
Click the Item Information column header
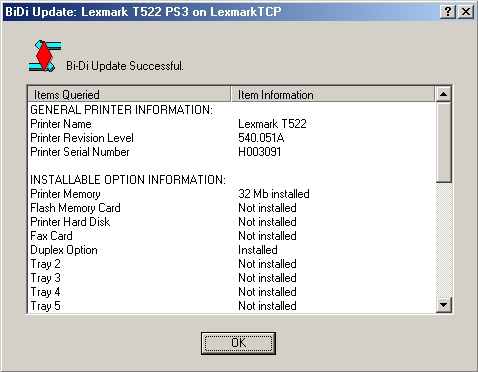coord(333,94)
